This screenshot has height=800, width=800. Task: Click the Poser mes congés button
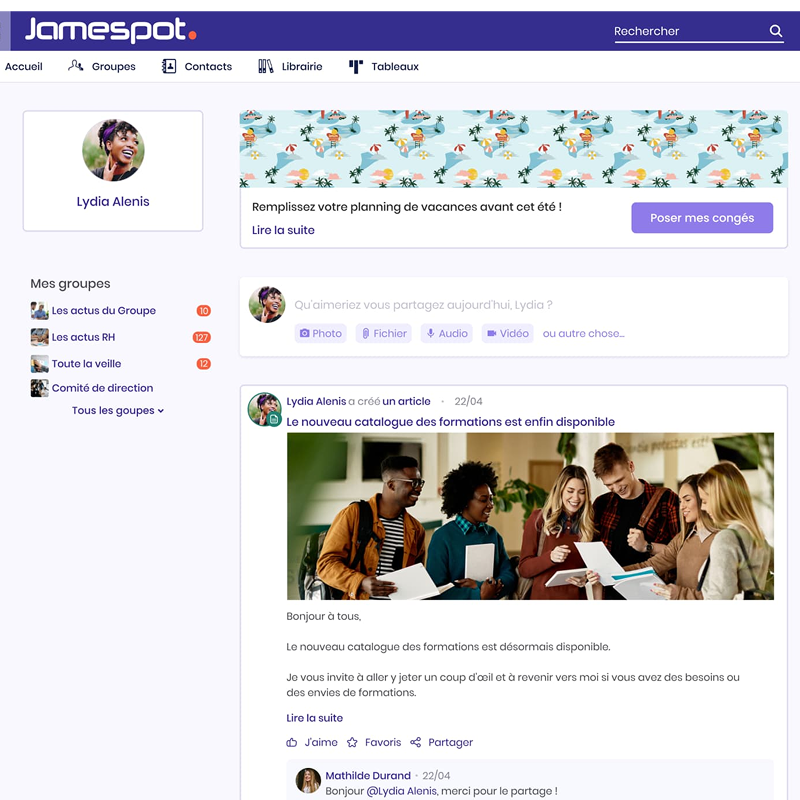(702, 218)
